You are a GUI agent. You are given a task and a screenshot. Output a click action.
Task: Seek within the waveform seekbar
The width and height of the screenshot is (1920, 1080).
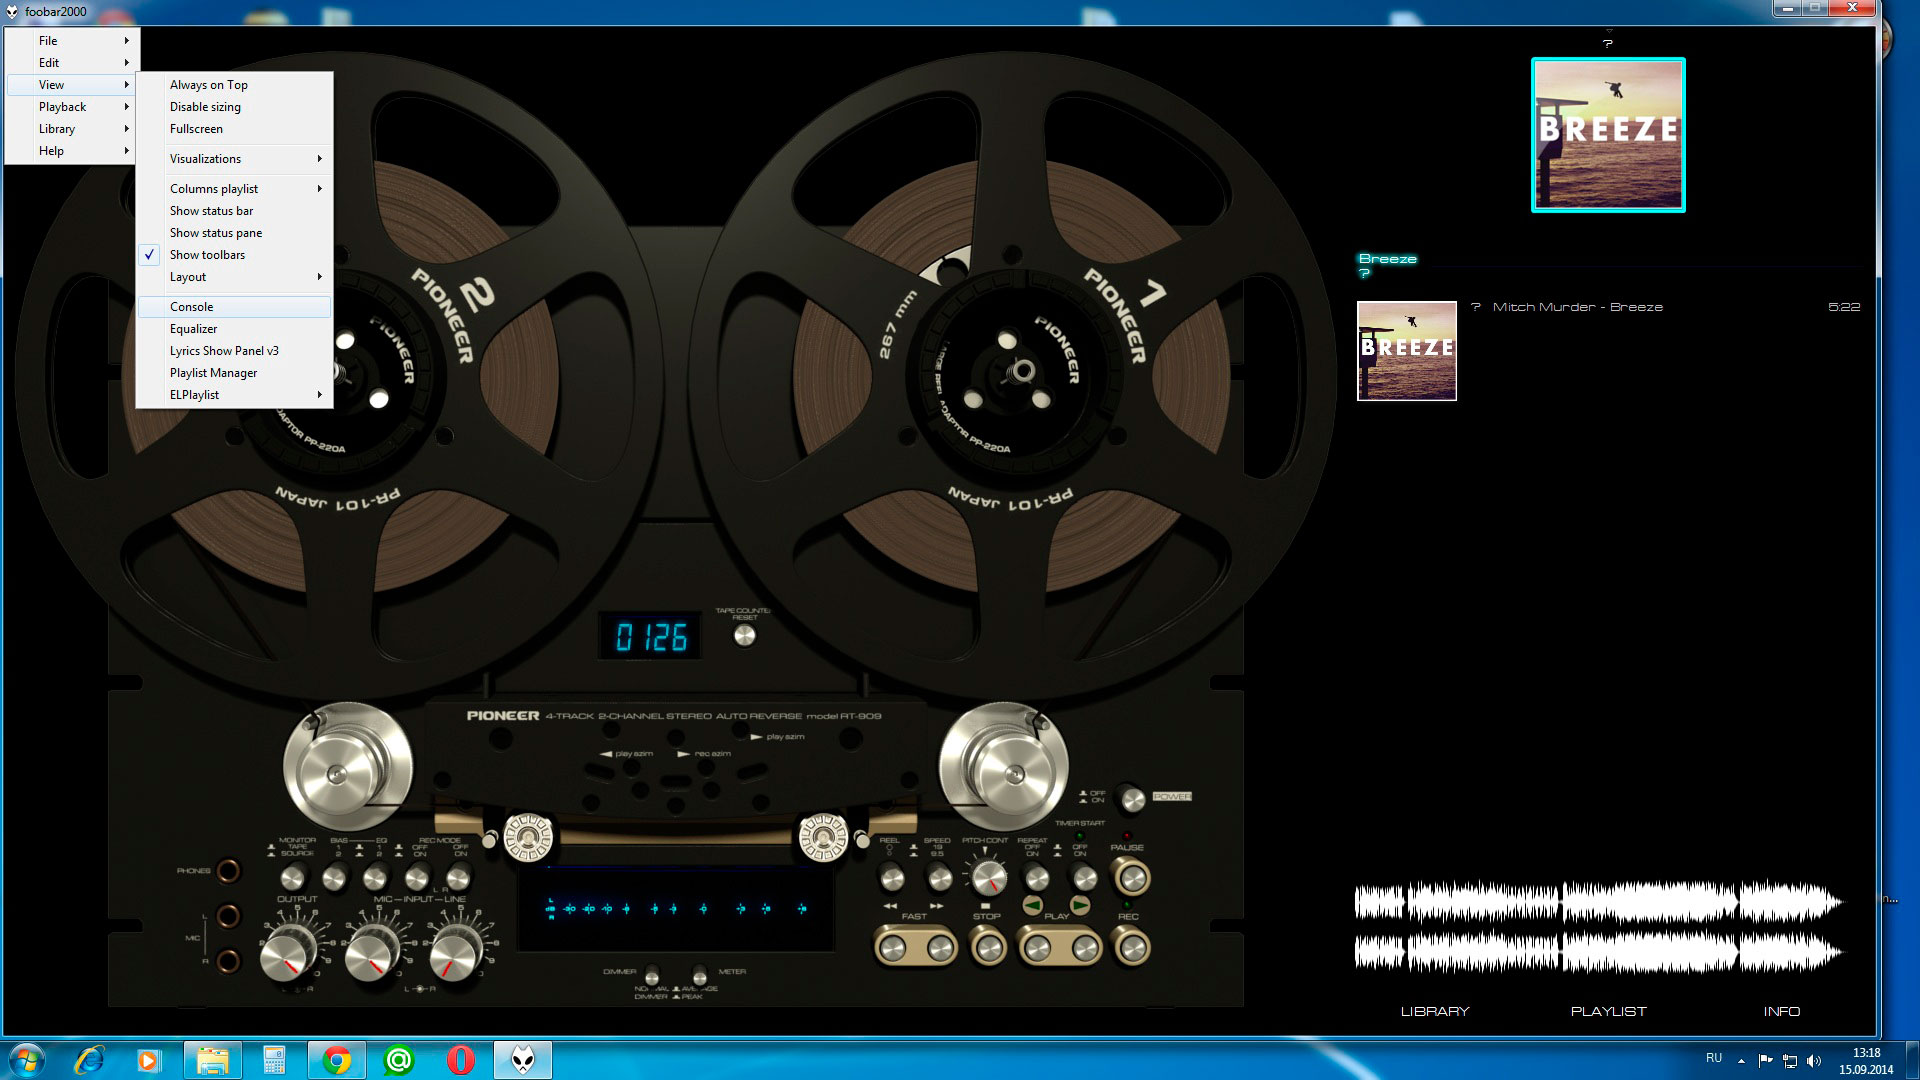(1598, 927)
